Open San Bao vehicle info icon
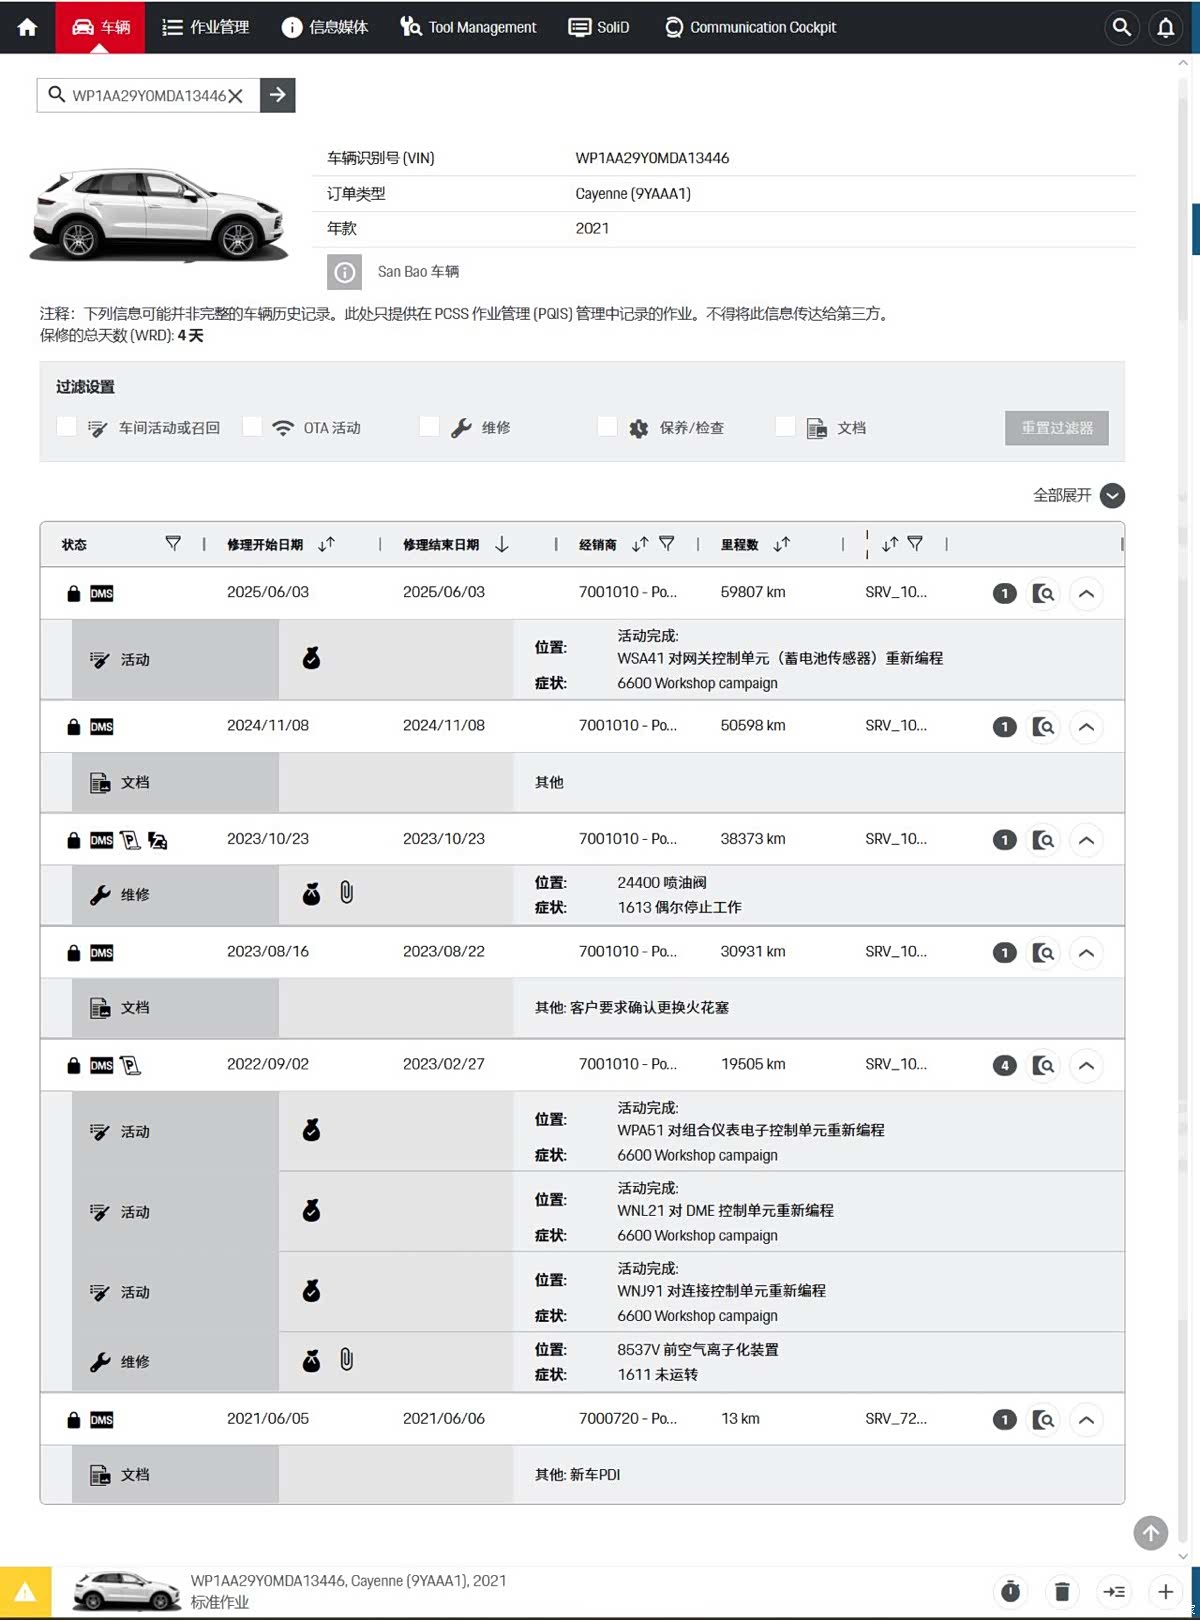This screenshot has width=1200, height=1621. tap(344, 272)
